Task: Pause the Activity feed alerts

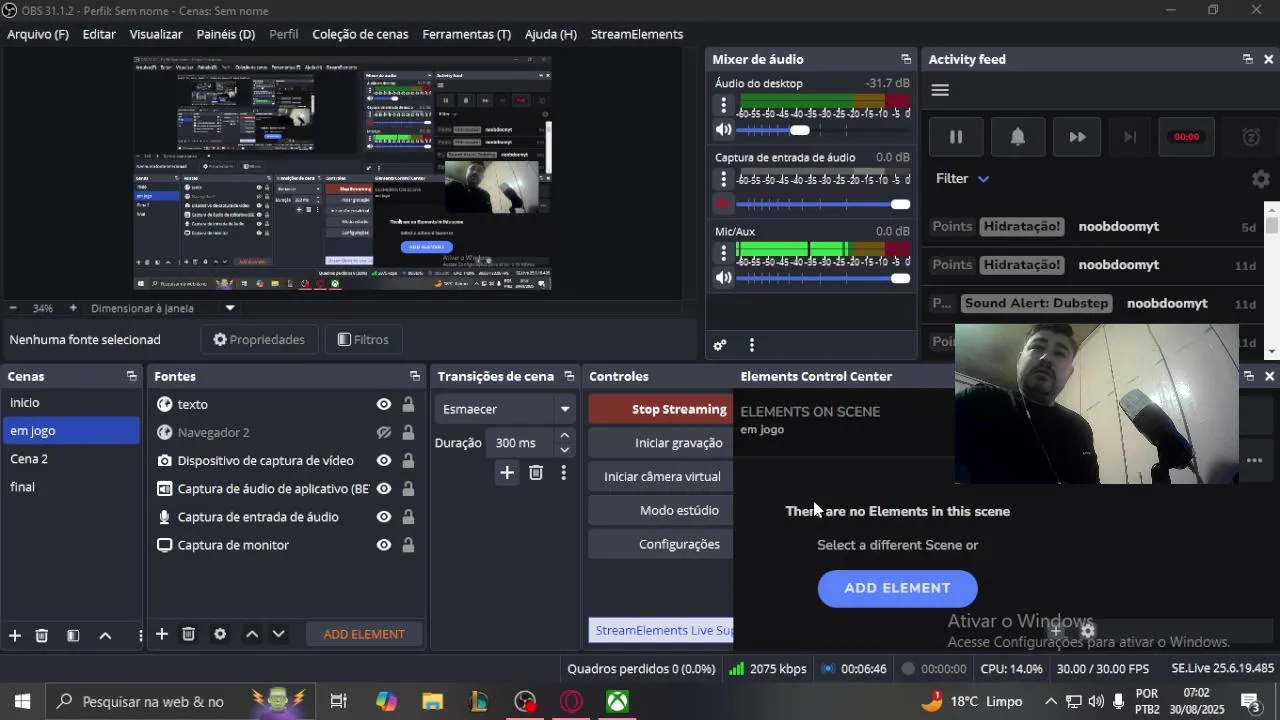Action: pyautogui.click(x=956, y=137)
